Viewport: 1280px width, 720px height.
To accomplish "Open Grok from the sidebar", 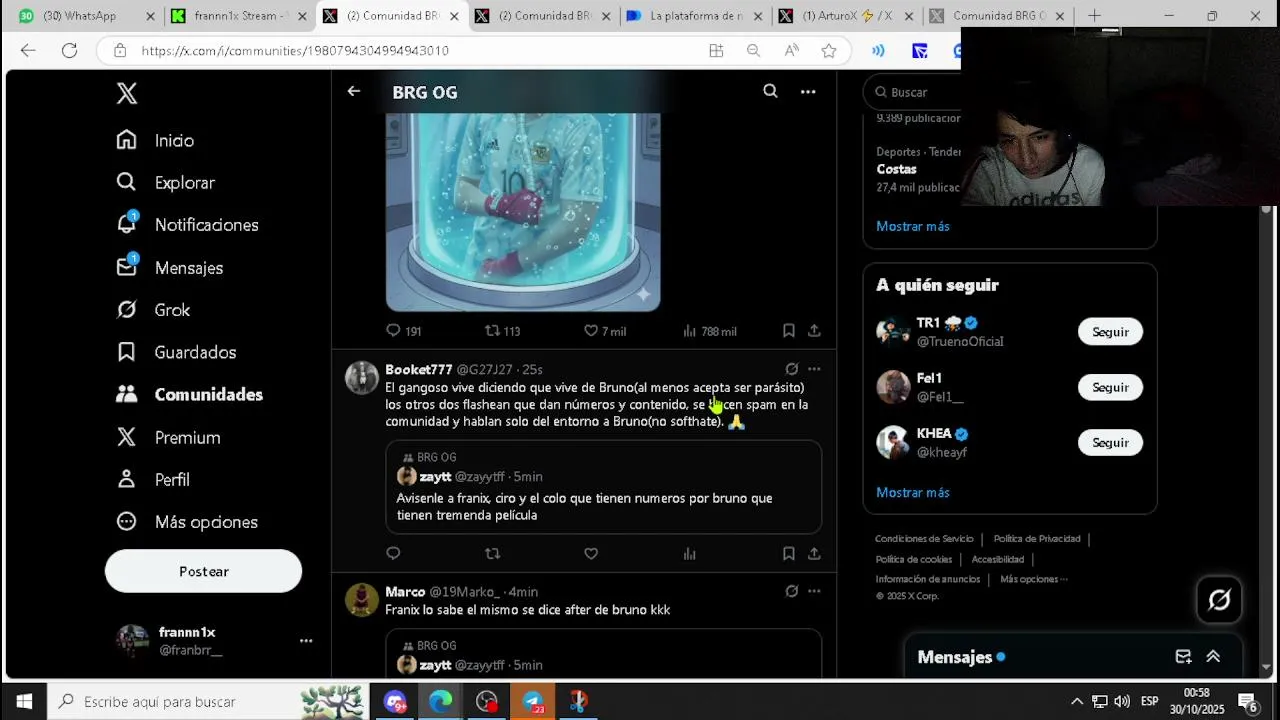I will click(153, 310).
